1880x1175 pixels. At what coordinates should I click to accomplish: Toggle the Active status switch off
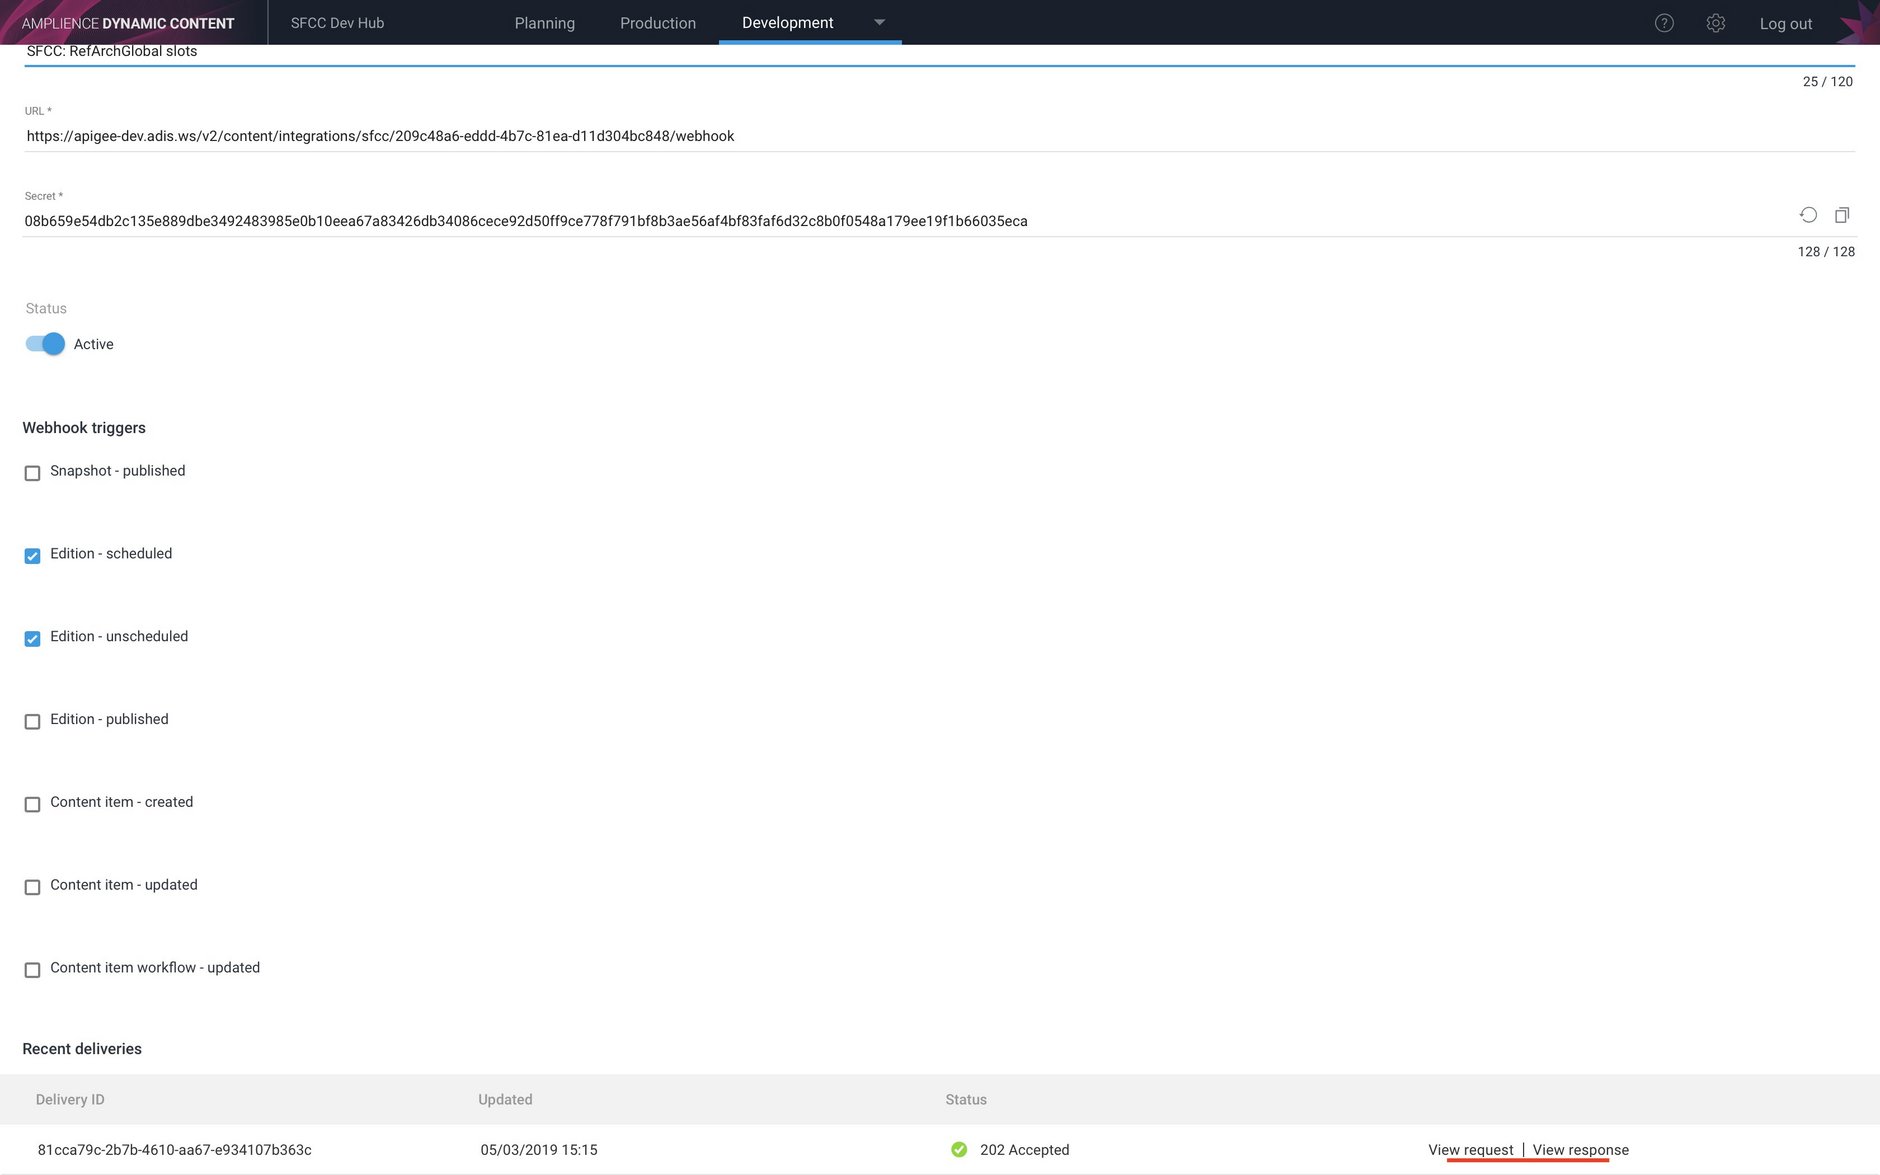(45, 344)
